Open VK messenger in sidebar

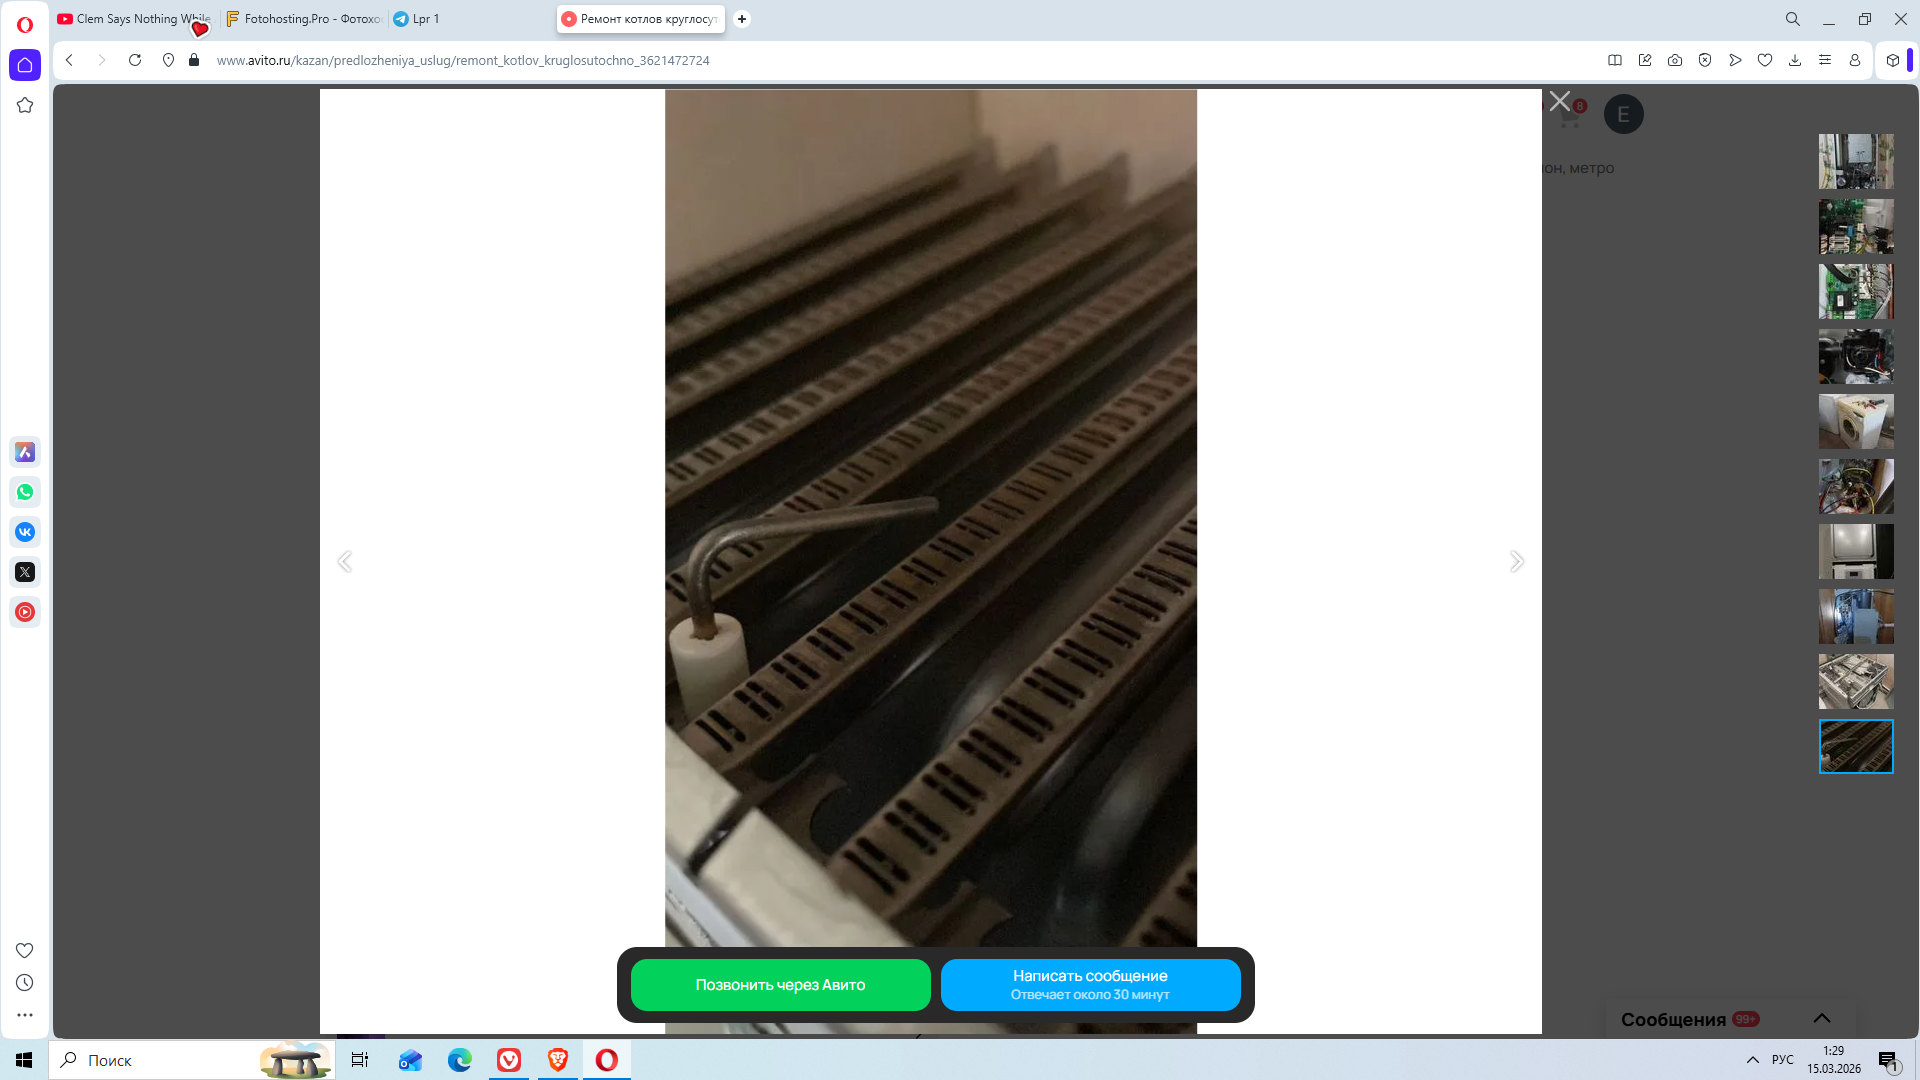(25, 532)
